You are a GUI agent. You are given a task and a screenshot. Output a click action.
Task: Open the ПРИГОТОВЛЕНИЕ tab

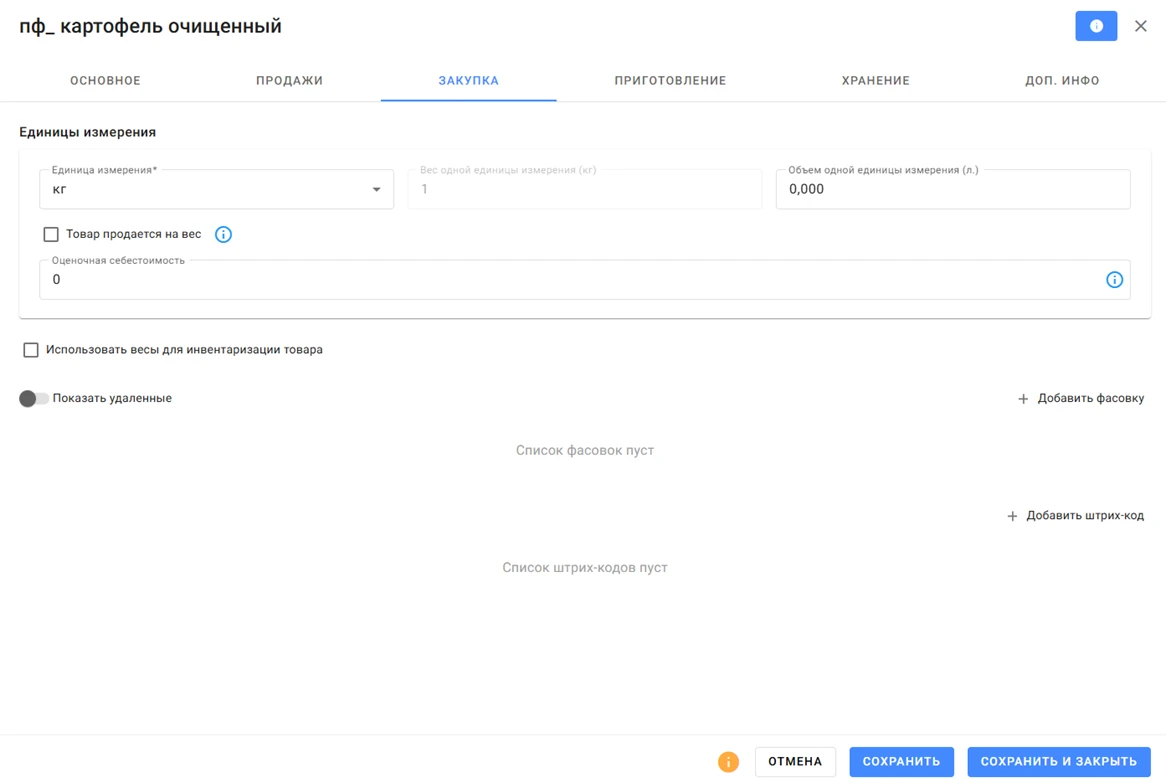tap(670, 80)
